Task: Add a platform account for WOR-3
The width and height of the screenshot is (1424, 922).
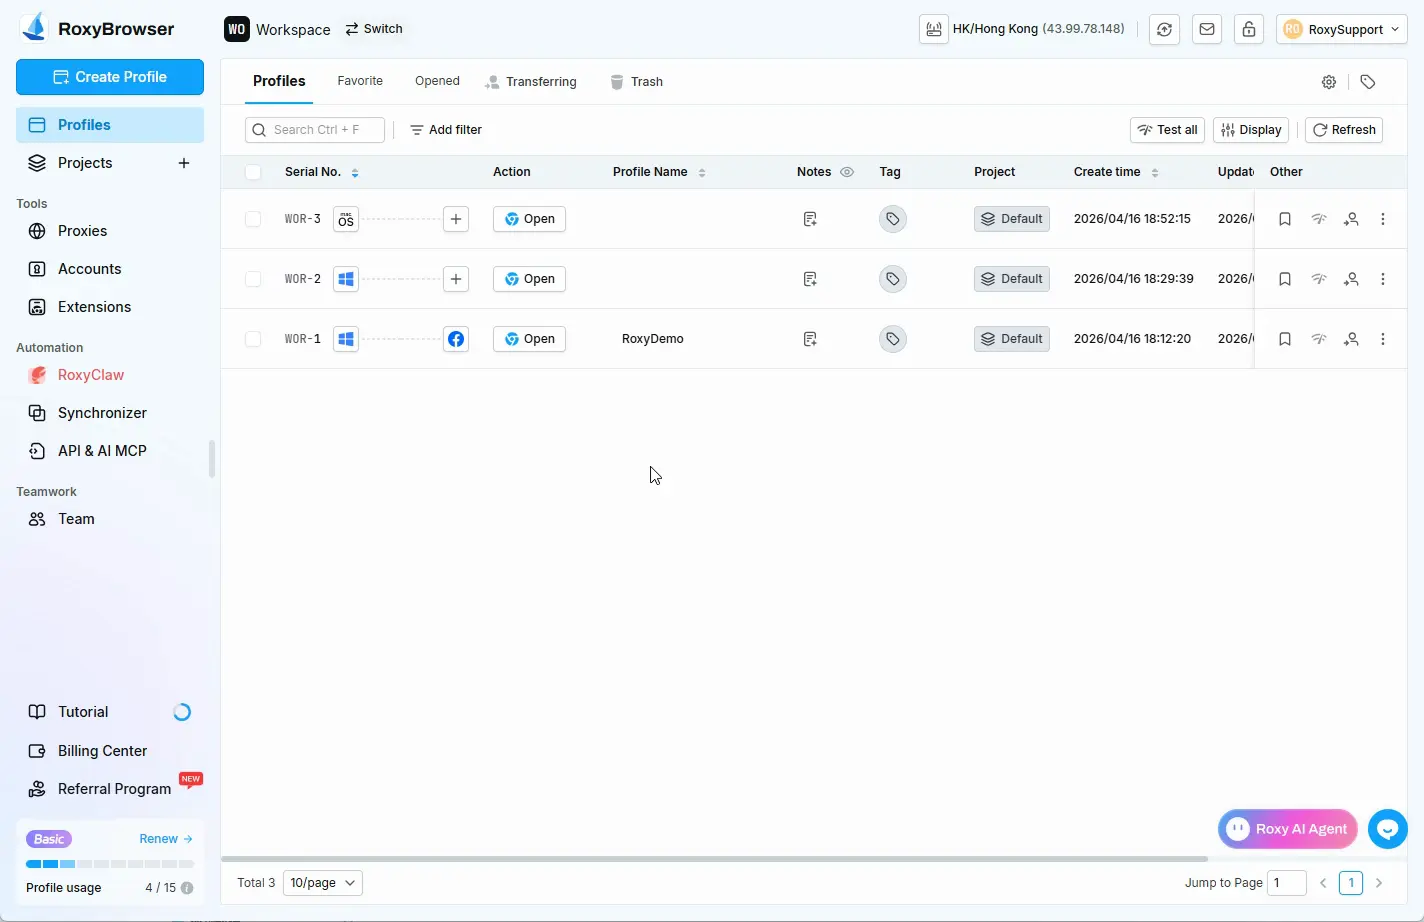Action: pos(456,219)
